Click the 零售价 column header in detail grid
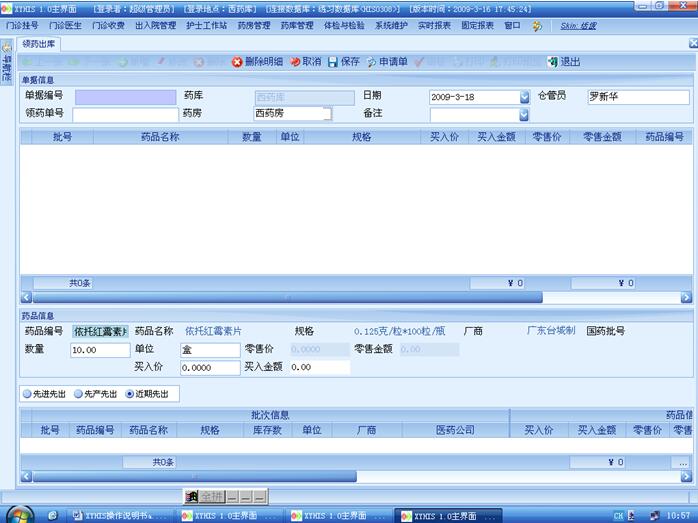698x523 pixels. pyautogui.click(x=547, y=137)
